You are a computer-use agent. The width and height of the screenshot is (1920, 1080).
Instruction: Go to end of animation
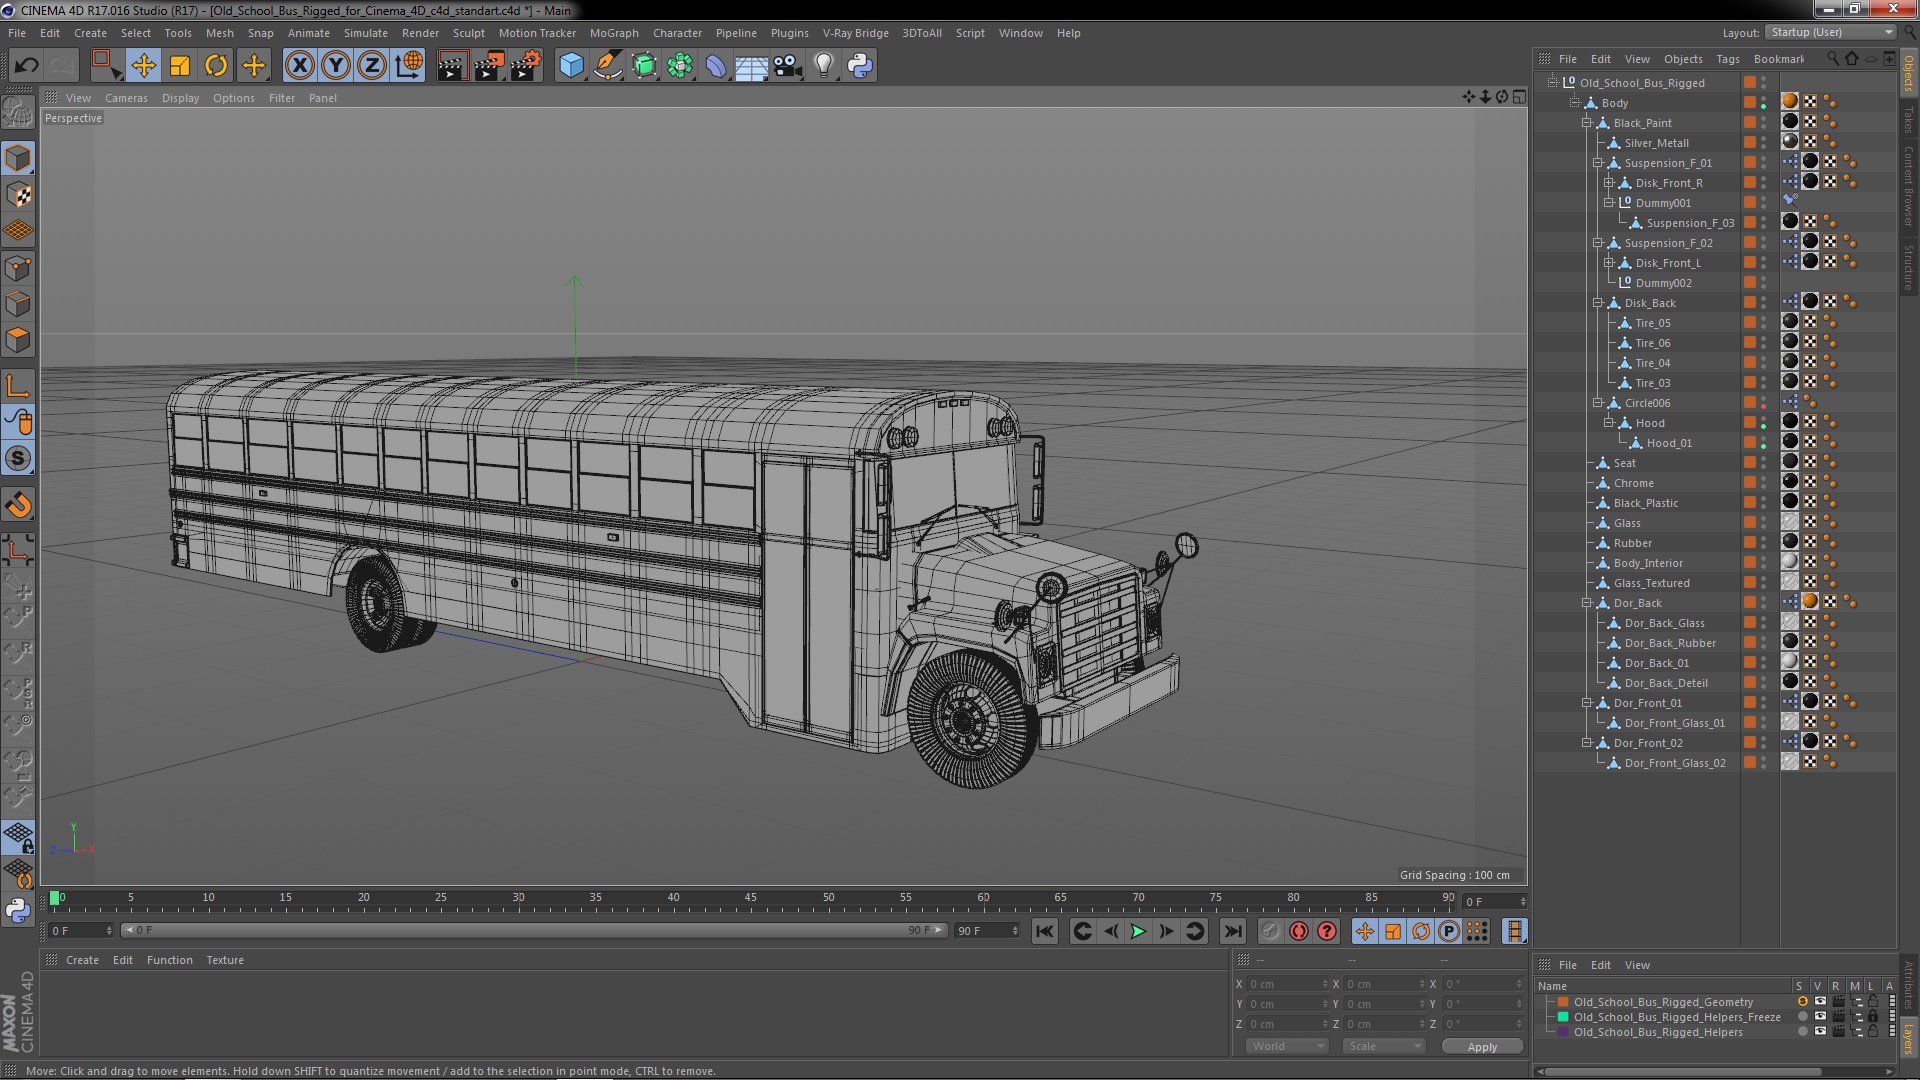tap(1233, 931)
